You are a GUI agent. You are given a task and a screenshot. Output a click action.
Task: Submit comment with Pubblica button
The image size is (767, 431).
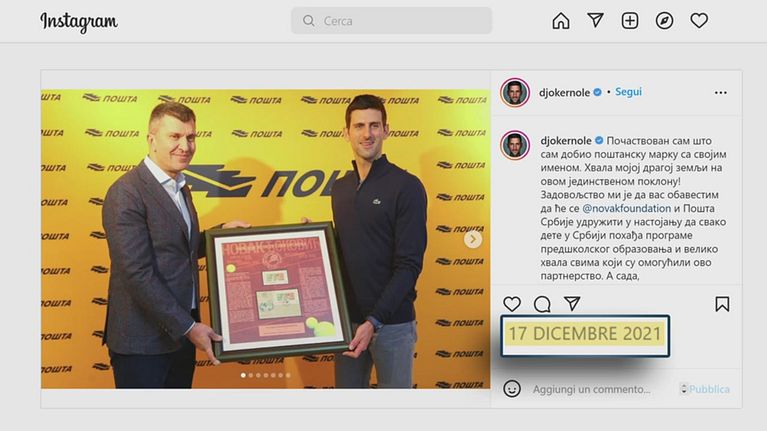click(x=709, y=389)
